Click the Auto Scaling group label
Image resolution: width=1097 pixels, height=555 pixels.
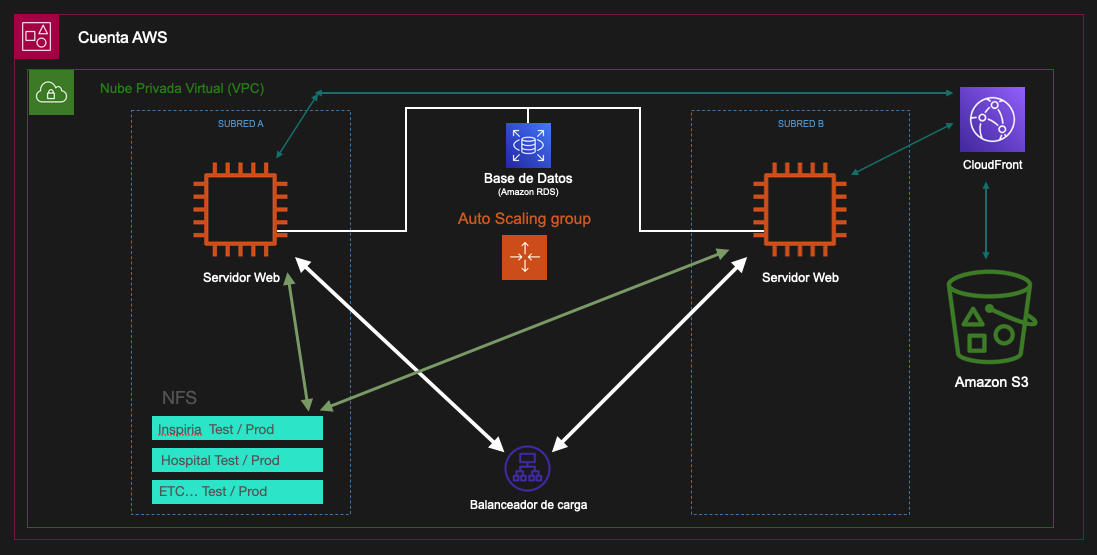click(x=524, y=218)
